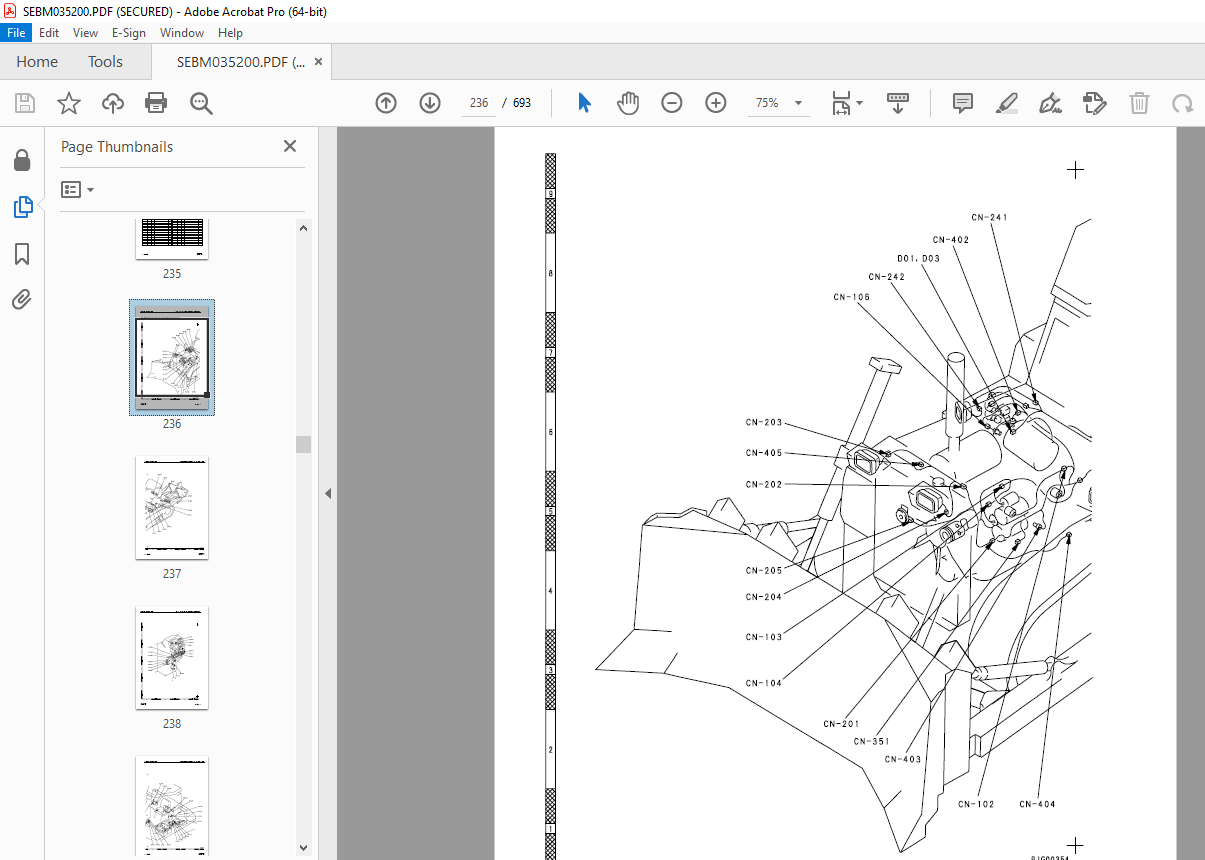The image size is (1205, 860).
Task: Click the upload to cloud icon
Action: click(x=113, y=103)
